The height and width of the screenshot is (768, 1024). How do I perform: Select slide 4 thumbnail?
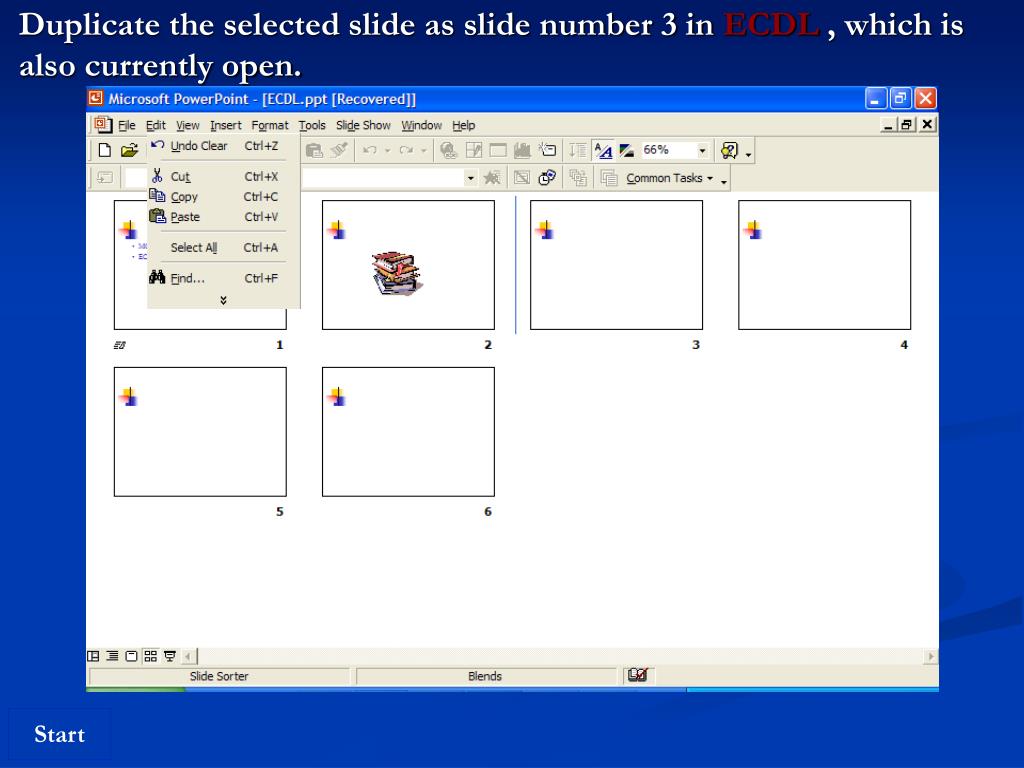(824, 264)
